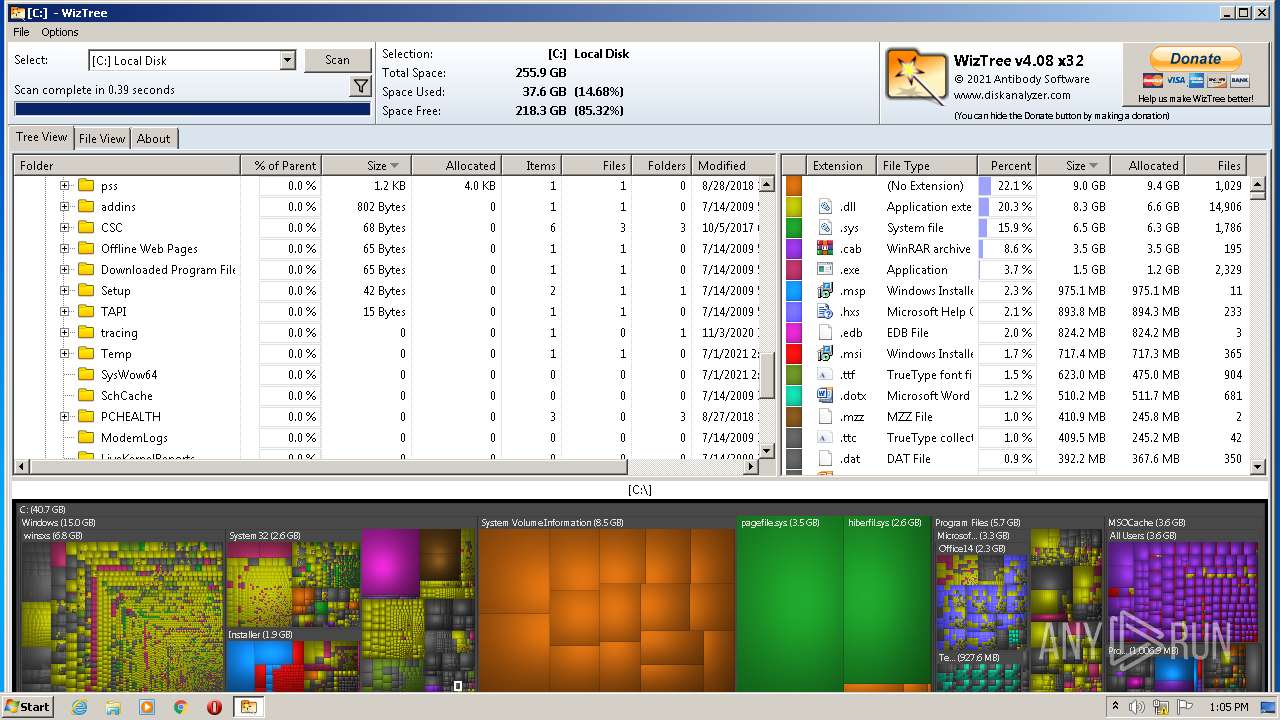The height and width of the screenshot is (720, 1280).
Task: Open Chrome from the taskbar
Action: point(180,707)
